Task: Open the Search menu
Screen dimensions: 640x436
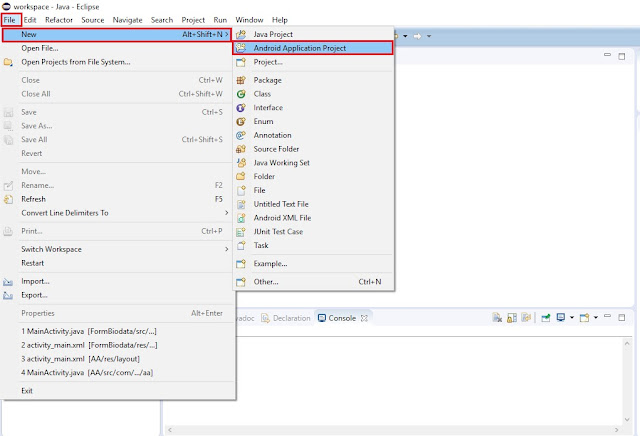Action: [162, 20]
